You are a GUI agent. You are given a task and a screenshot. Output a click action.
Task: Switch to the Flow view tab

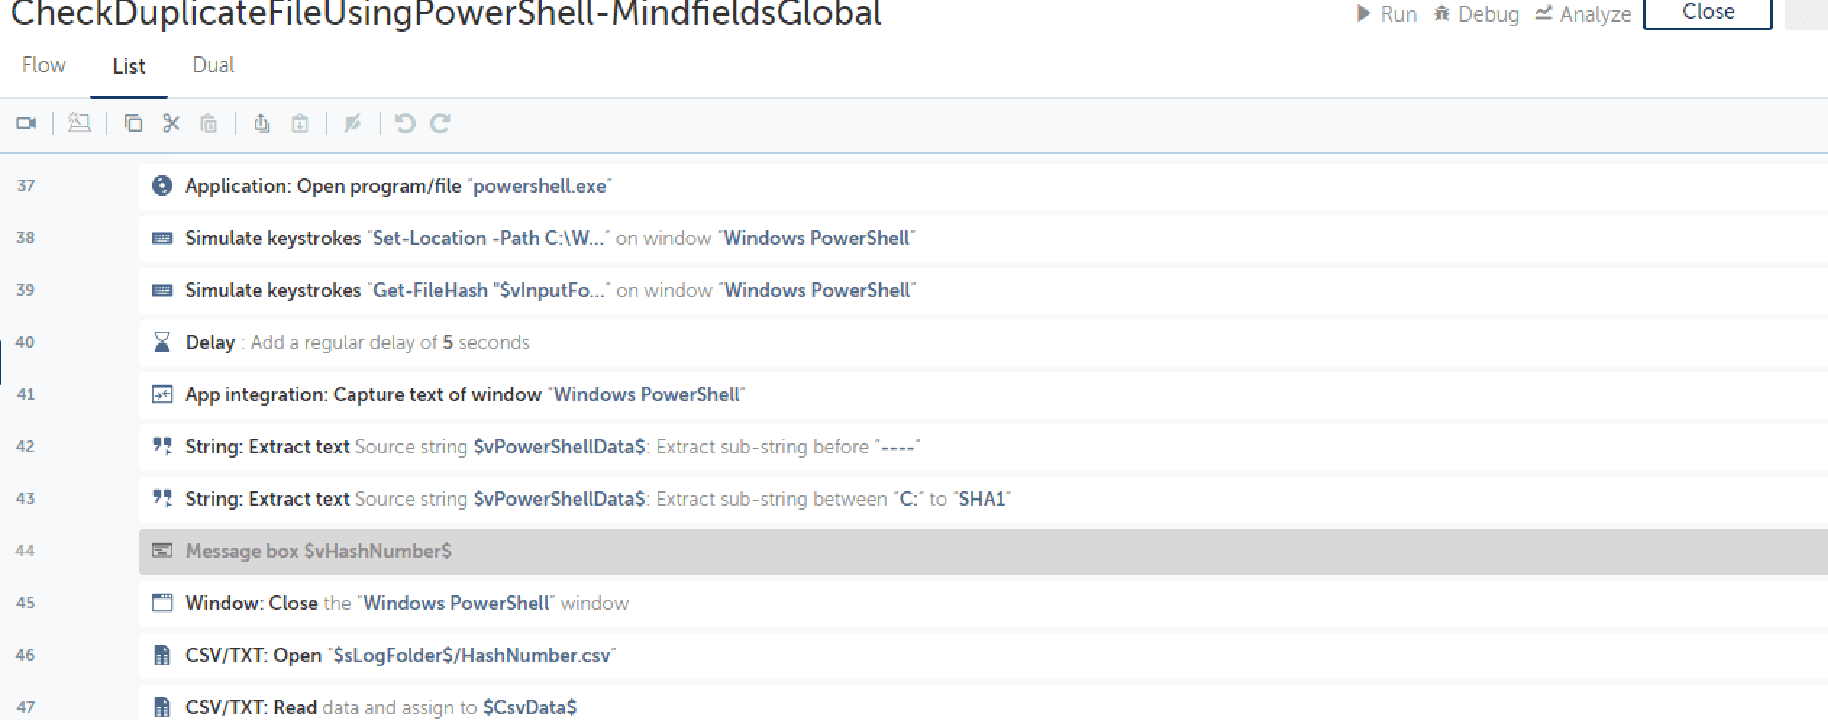[44, 65]
